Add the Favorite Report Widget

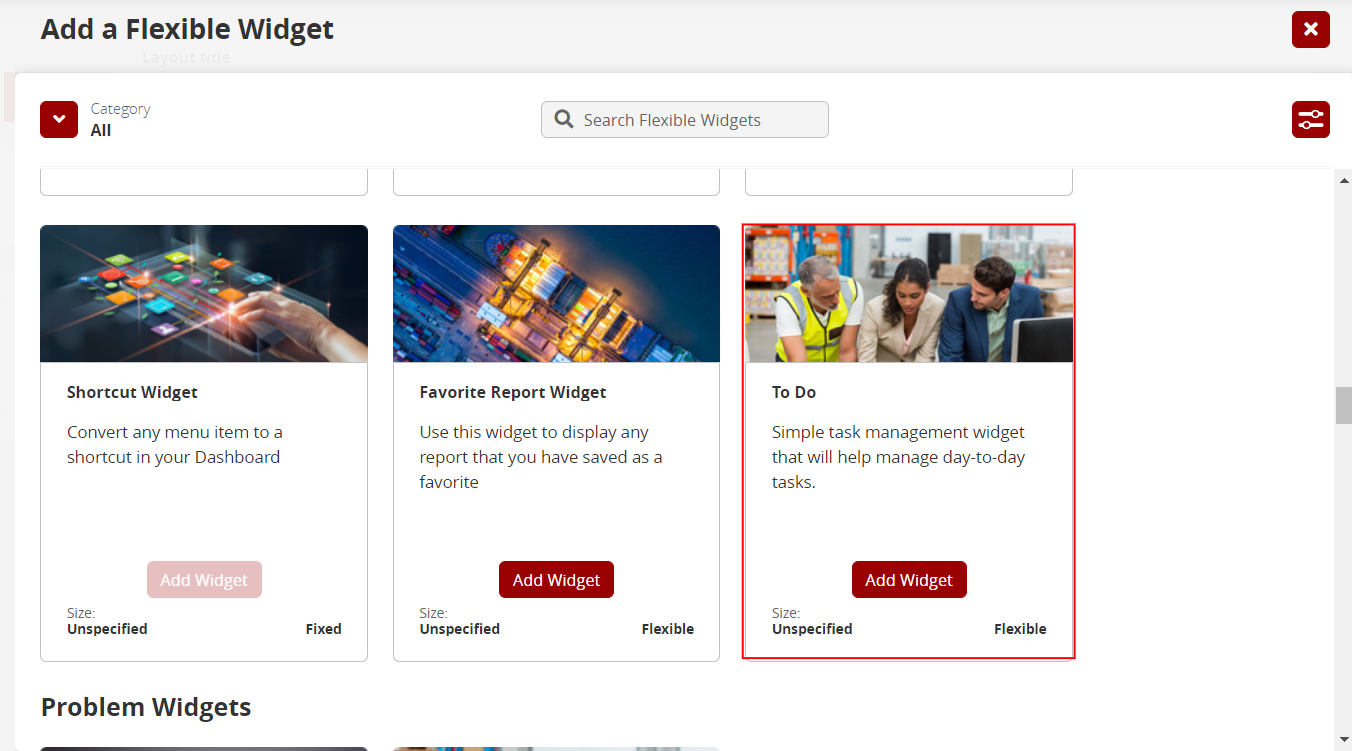tap(556, 580)
